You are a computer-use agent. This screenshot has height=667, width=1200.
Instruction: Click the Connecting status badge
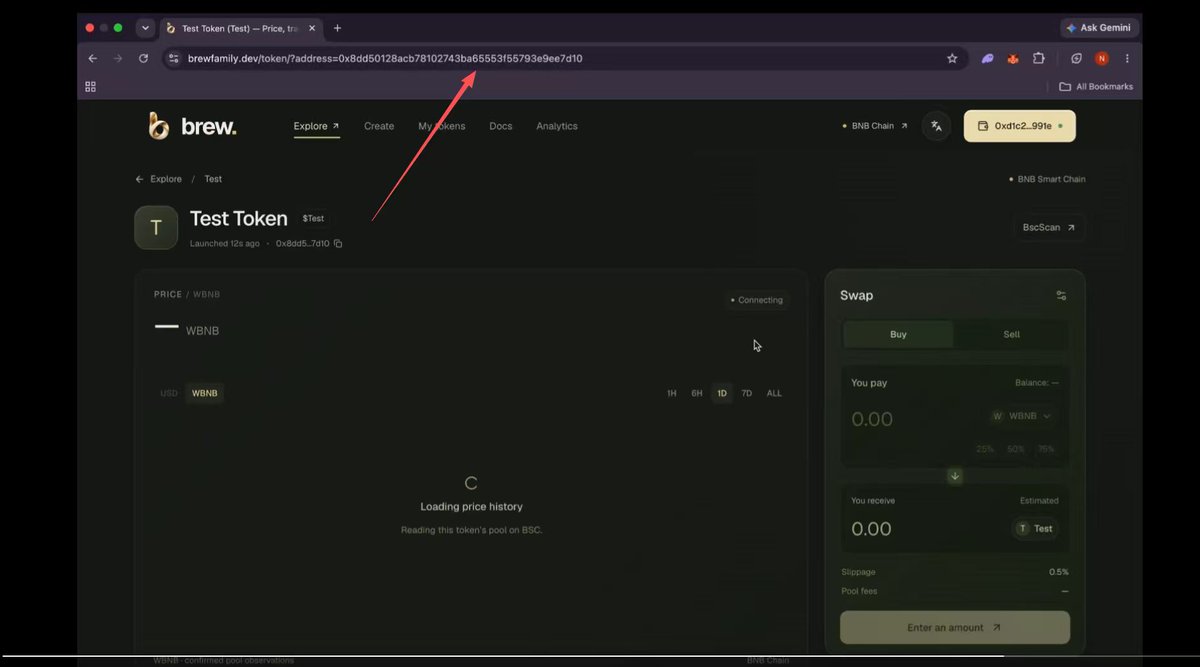pos(757,300)
